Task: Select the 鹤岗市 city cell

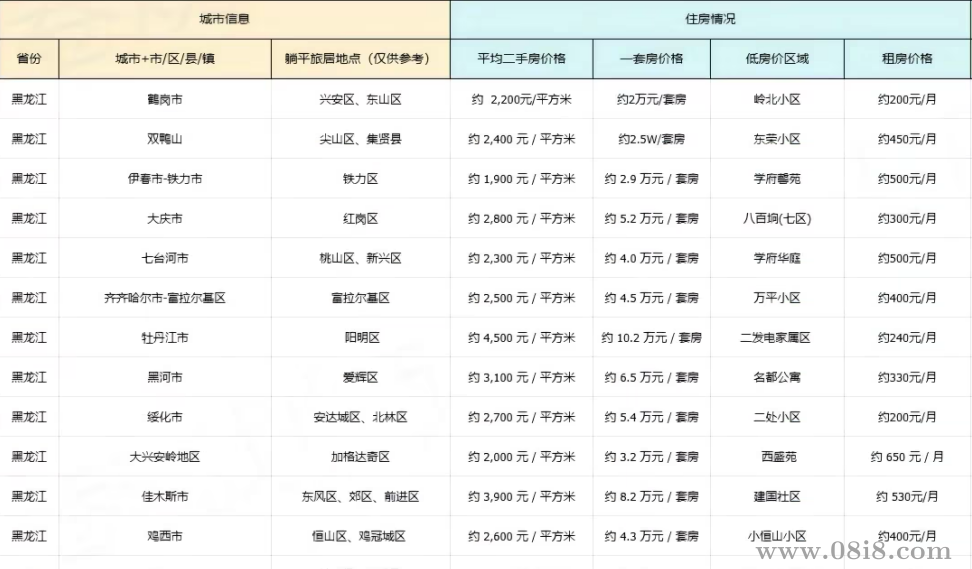Action: coord(165,99)
